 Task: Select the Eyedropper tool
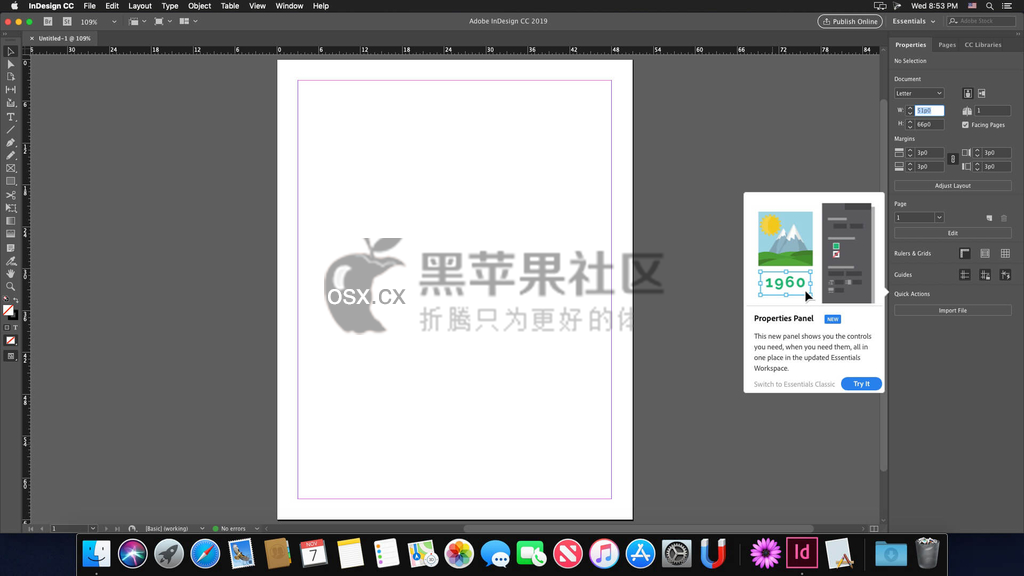tap(10, 261)
